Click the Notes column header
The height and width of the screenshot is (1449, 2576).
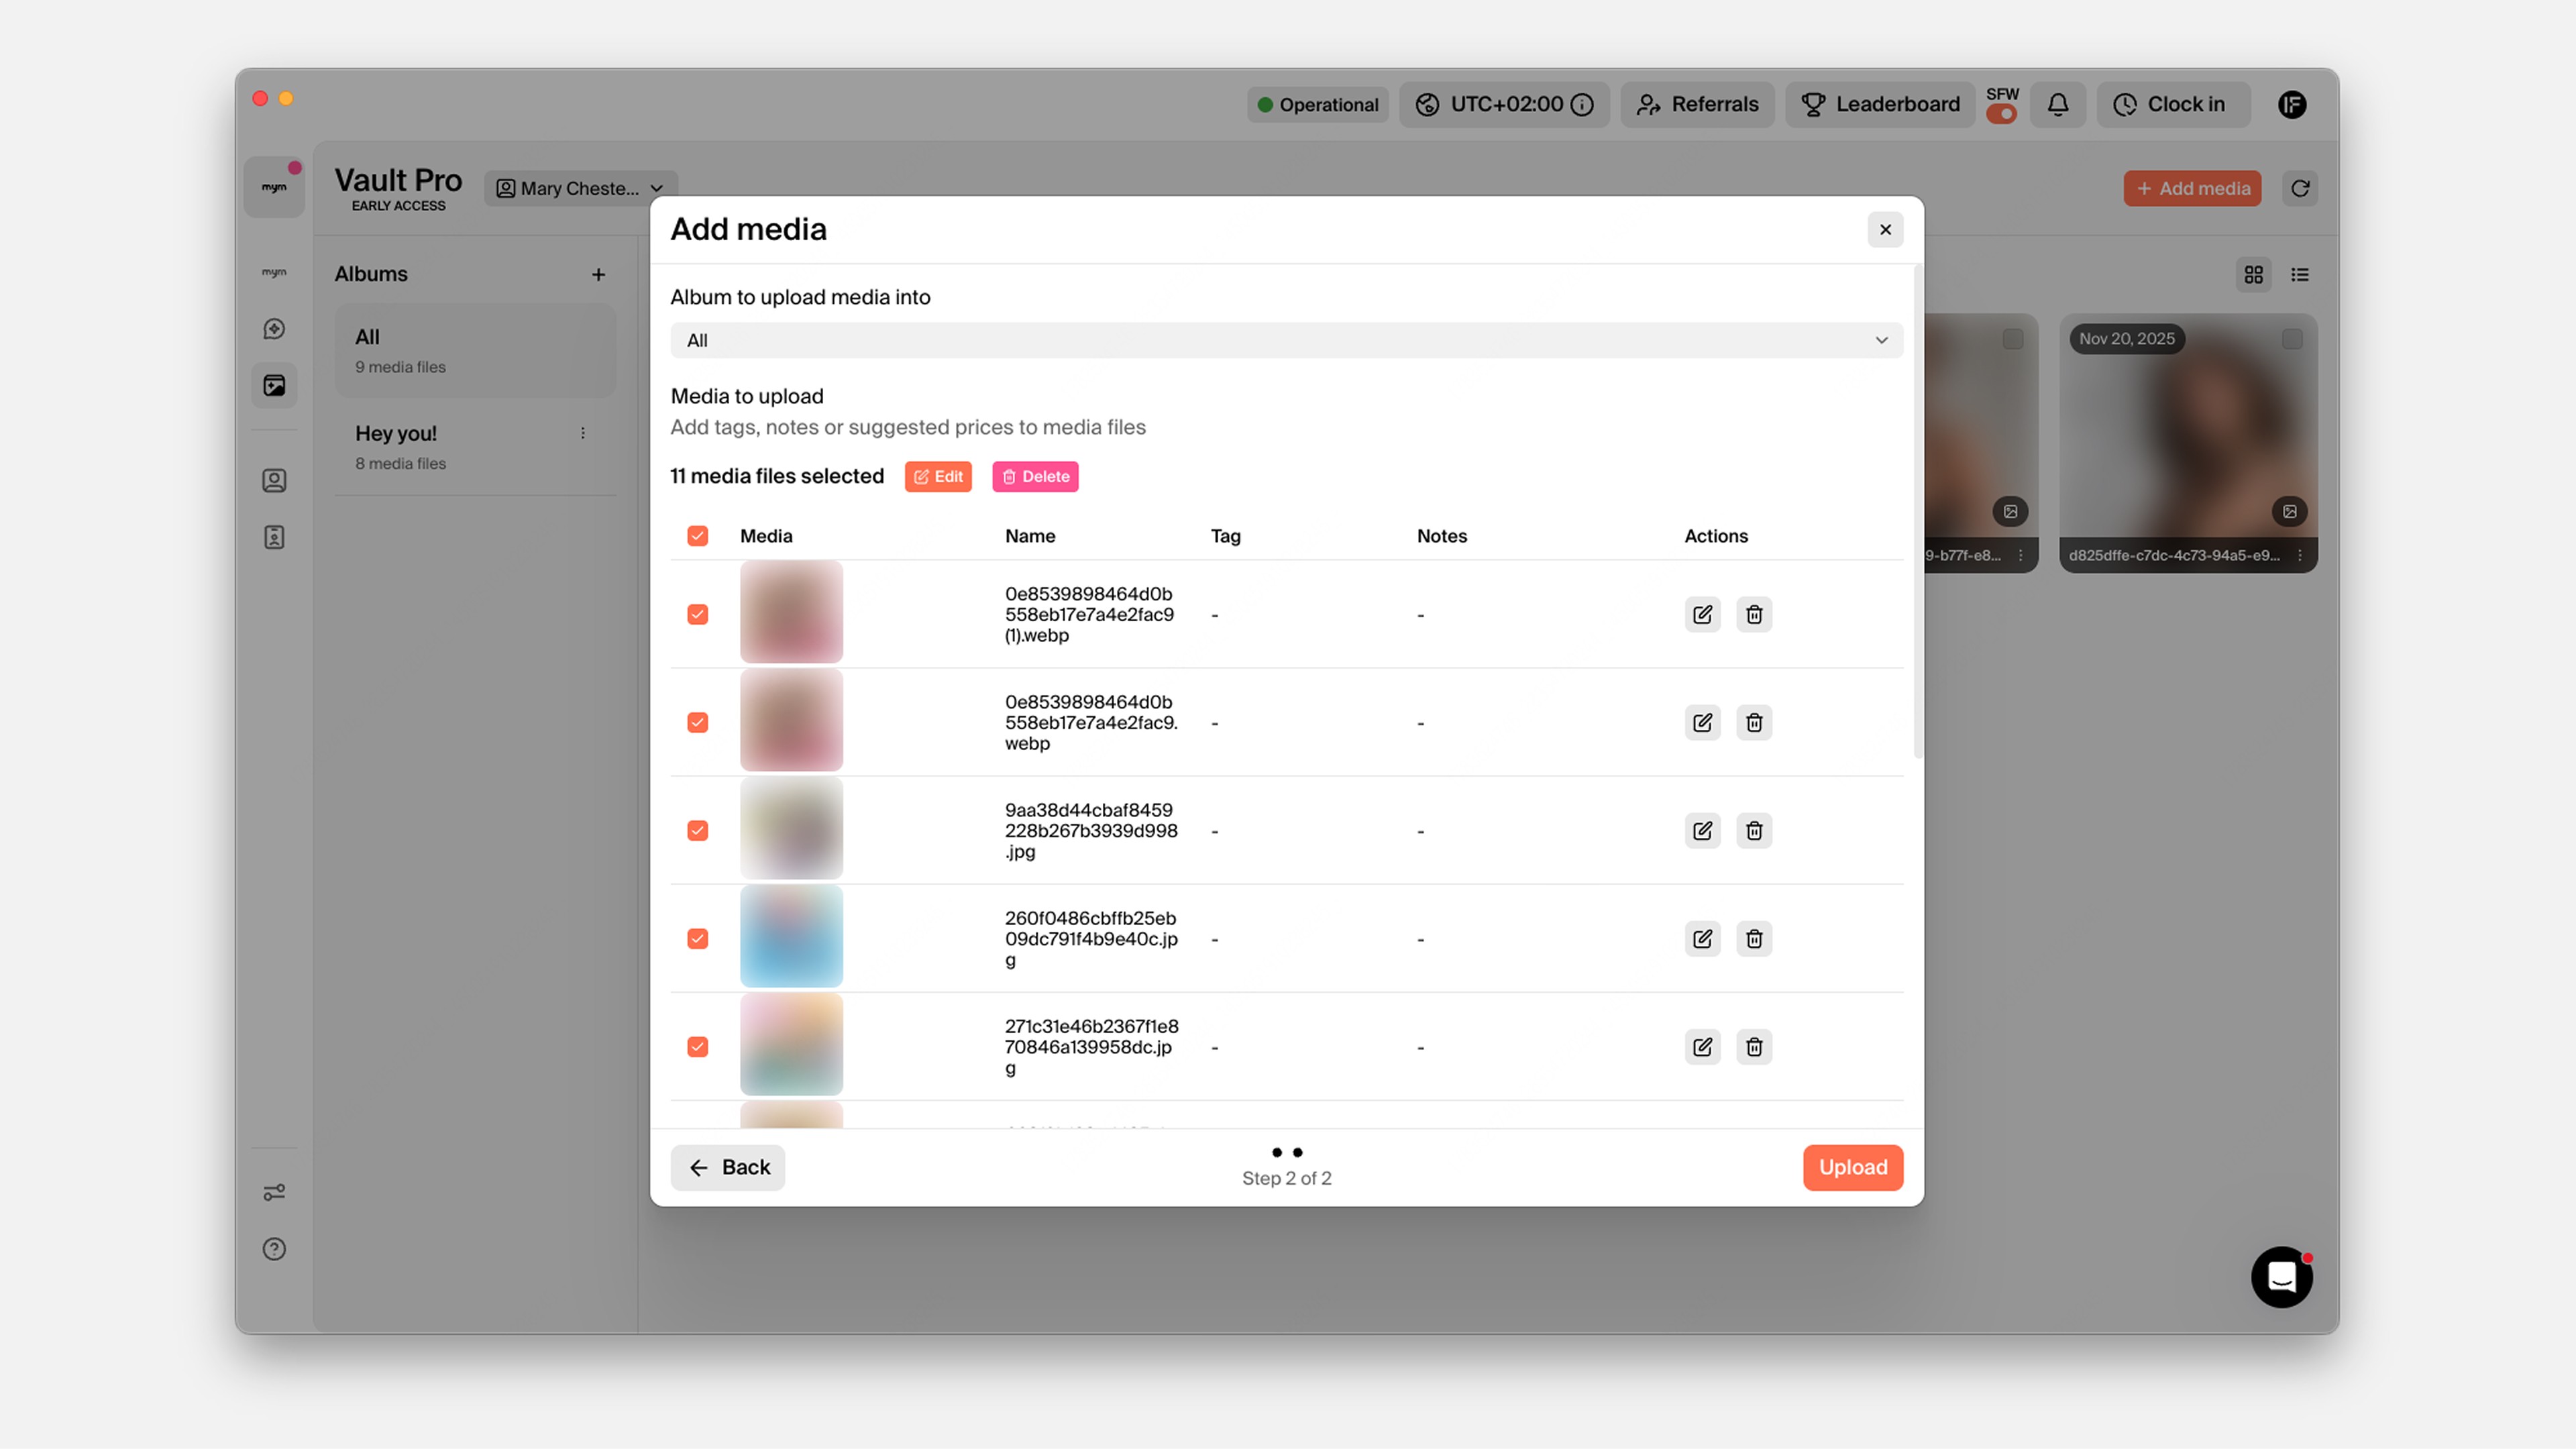tap(1441, 536)
